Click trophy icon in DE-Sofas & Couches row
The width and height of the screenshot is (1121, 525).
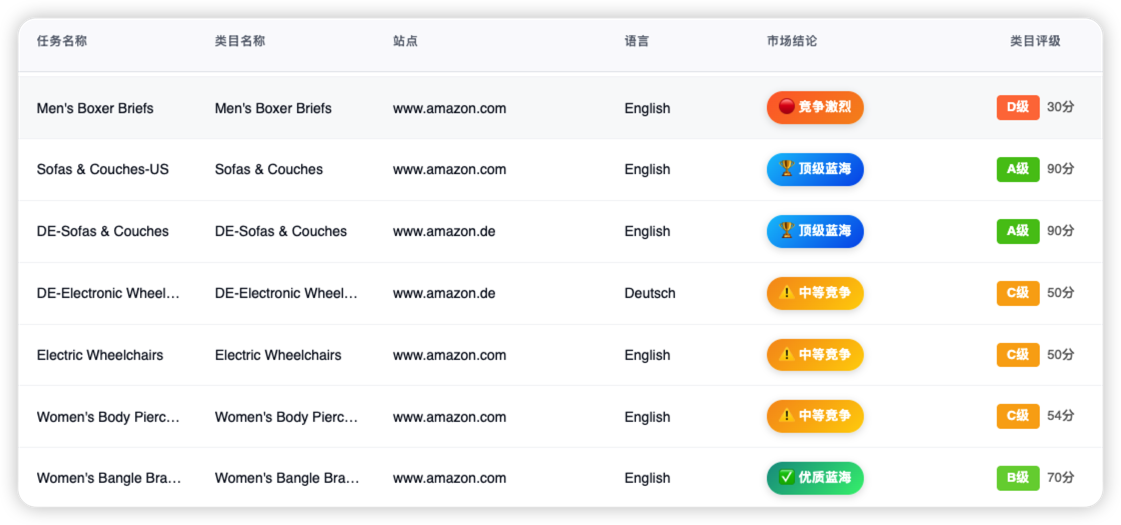786,230
